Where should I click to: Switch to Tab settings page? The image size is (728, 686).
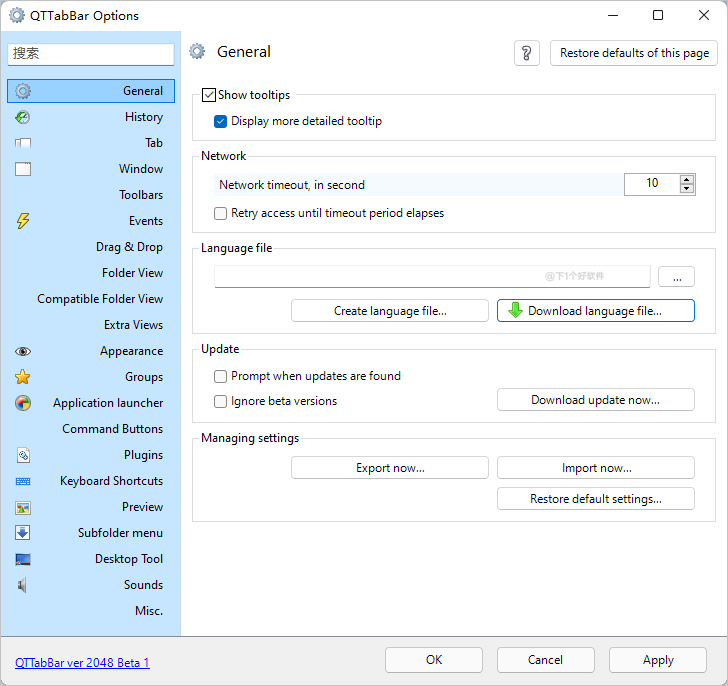[x=91, y=143]
